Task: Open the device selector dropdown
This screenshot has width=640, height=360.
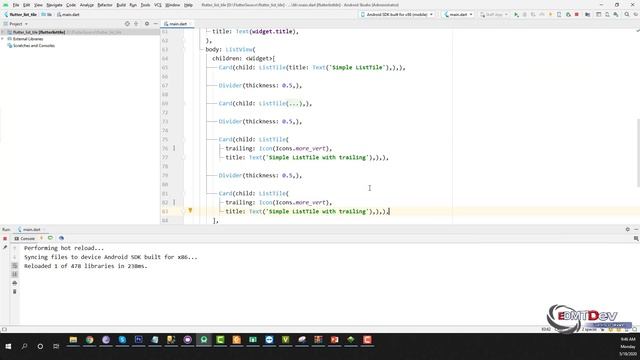Action: click(397, 14)
